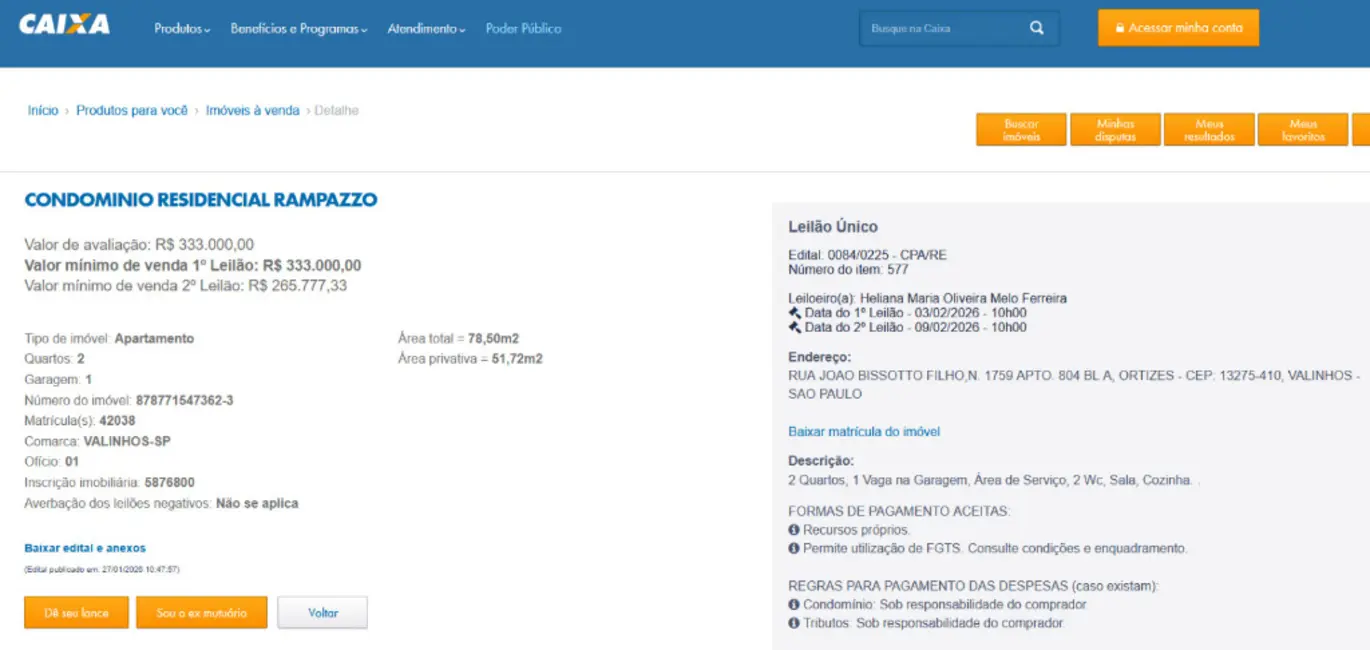Viewport: 1370px width, 650px height.
Task: Download via Baixar matrícula do imóvel link
Action: coord(864,432)
